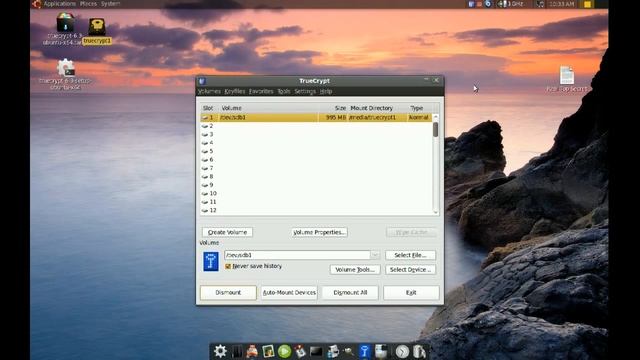
Task: Select empty slot 11 drive icon
Action: [x=205, y=202]
